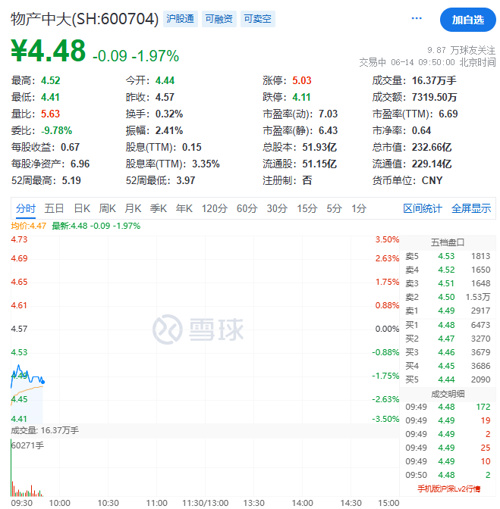Click the 均价:4.47 indicator label
This screenshot has width=500, height=509.
(28, 226)
